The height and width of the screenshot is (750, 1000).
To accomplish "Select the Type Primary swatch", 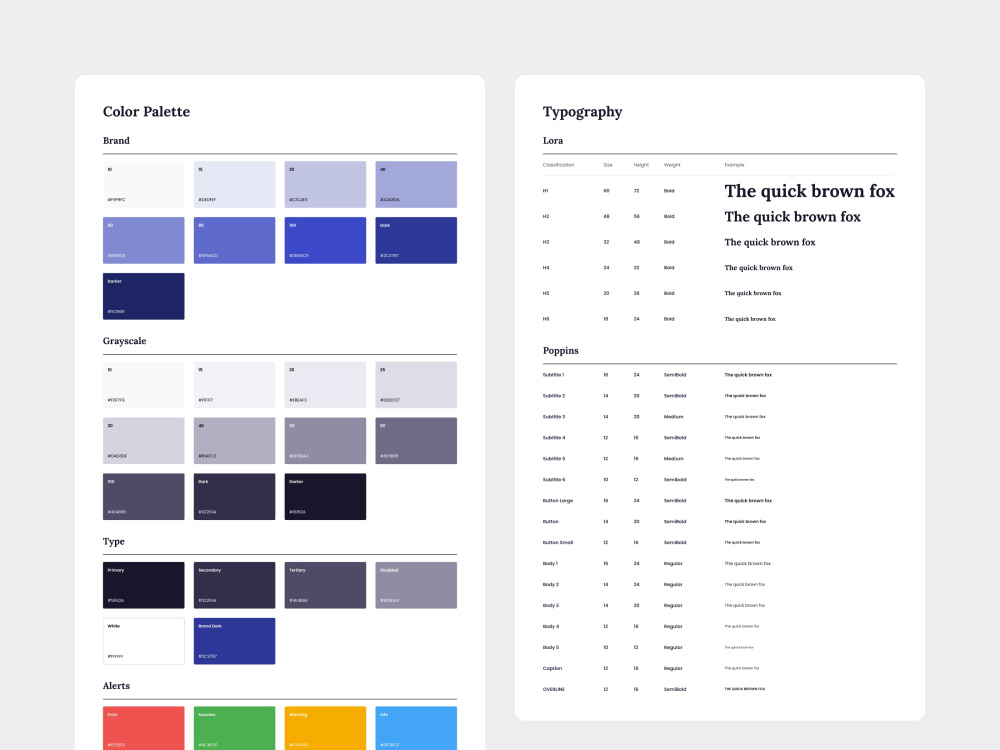I will coord(143,585).
